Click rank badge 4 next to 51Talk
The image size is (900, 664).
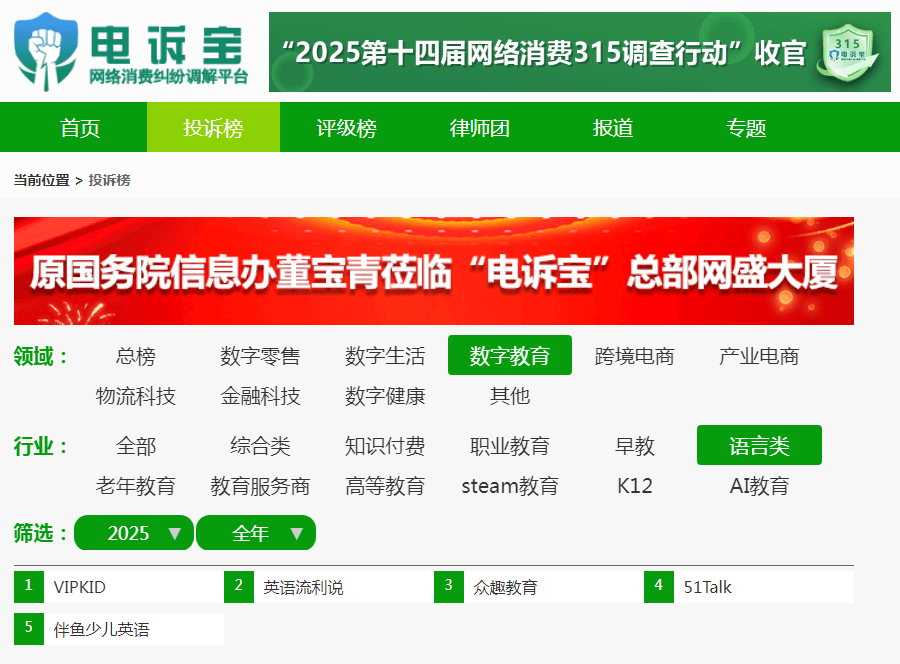pos(658,587)
